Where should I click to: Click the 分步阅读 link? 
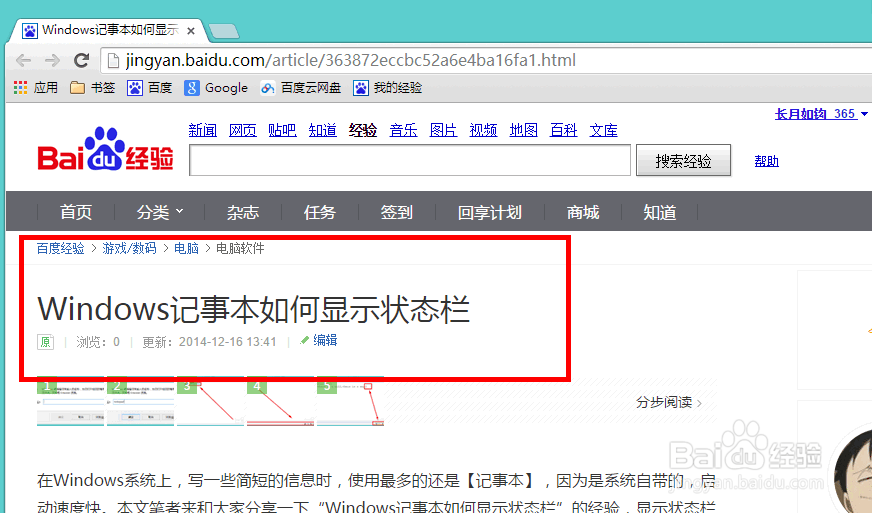pos(669,402)
